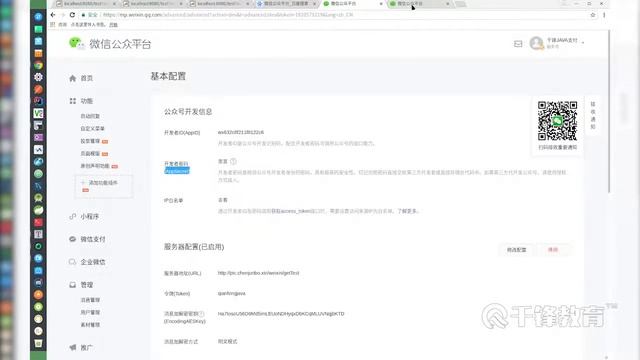Image resolution: width=640 pixels, height=360 pixels.
Task: Click the page vertical scrollbar
Action: 609,110
